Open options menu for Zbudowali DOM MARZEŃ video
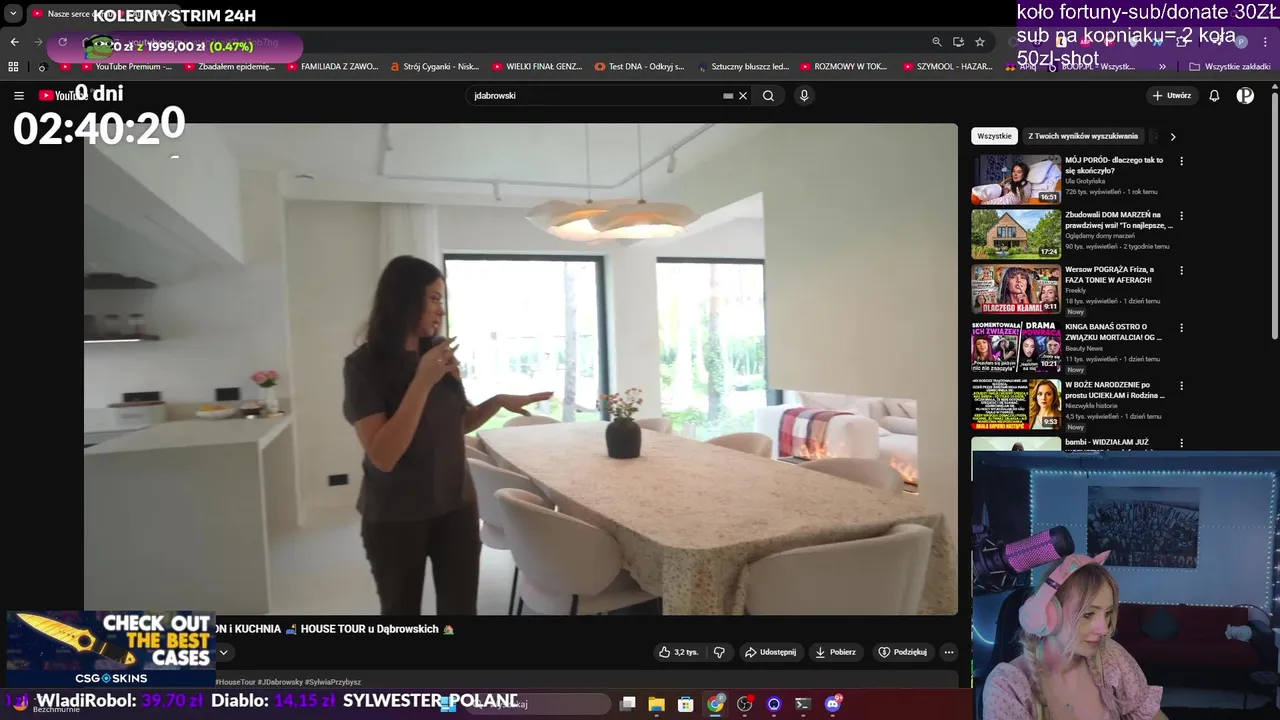The height and width of the screenshot is (720, 1280). pyautogui.click(x=1181, y=215)
